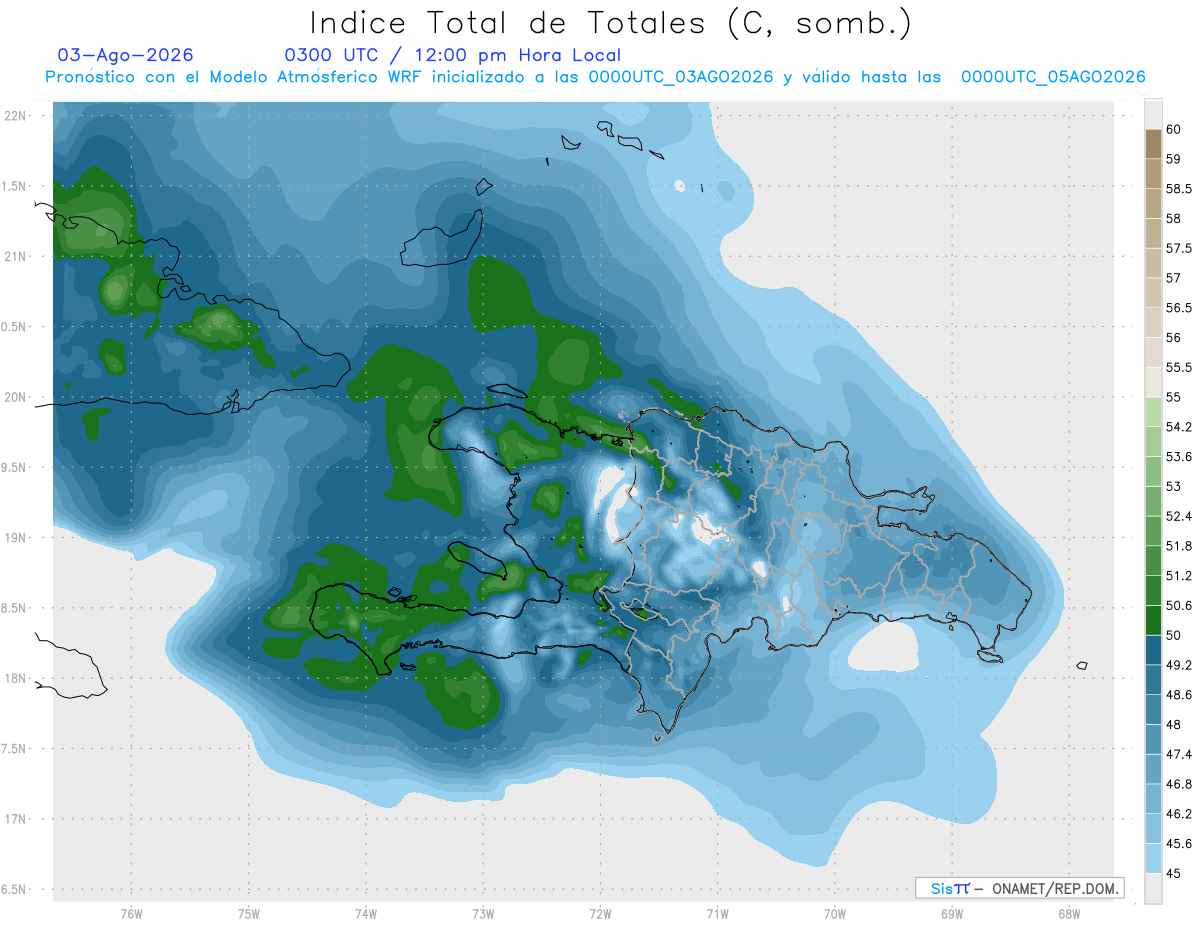Click the '72W' longitude label

pos(600,913)
